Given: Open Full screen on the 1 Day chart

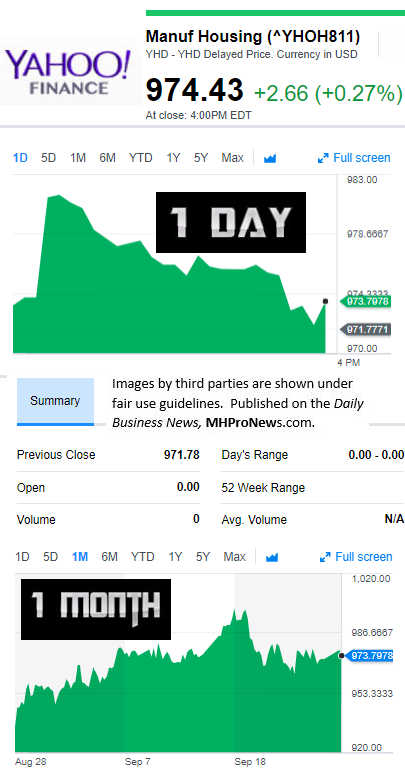Looking at the screenshot, I should (354, 158).
